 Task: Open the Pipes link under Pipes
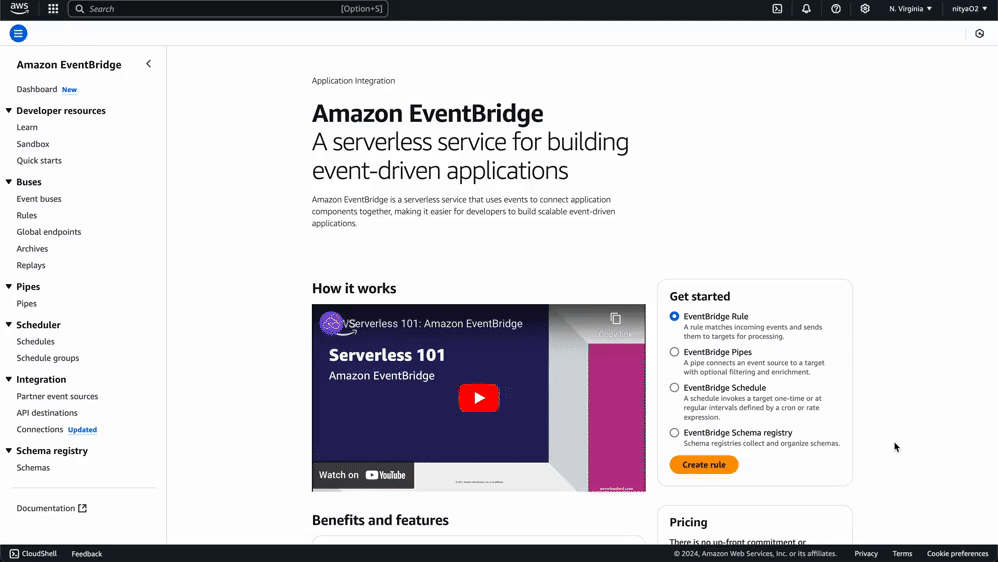(x=27, y=304)
